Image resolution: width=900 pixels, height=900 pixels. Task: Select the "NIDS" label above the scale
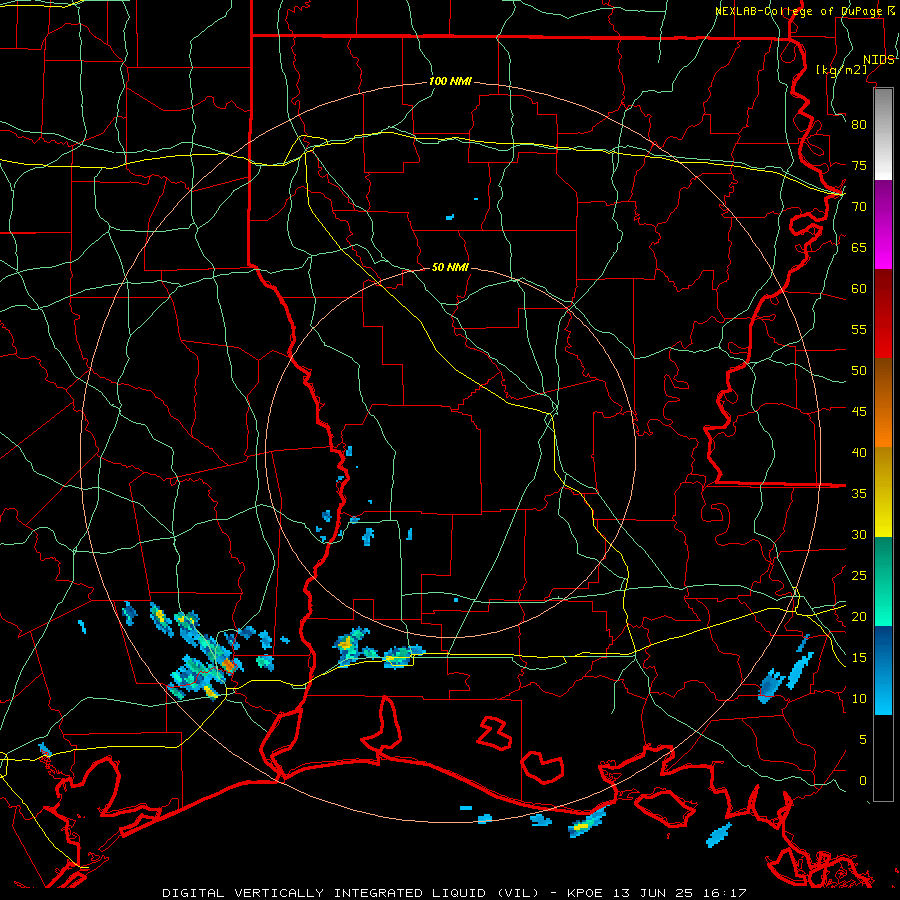tap(878, 60)
